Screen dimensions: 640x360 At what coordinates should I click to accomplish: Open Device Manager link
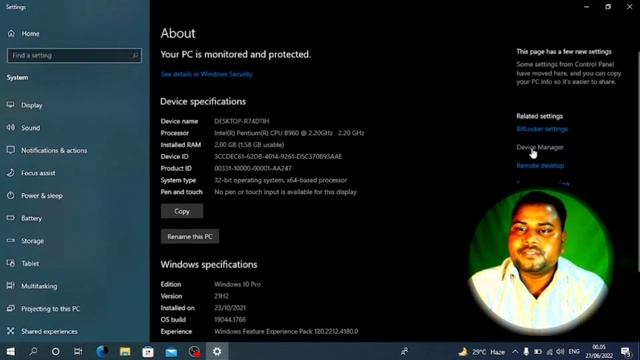[540, 147]
